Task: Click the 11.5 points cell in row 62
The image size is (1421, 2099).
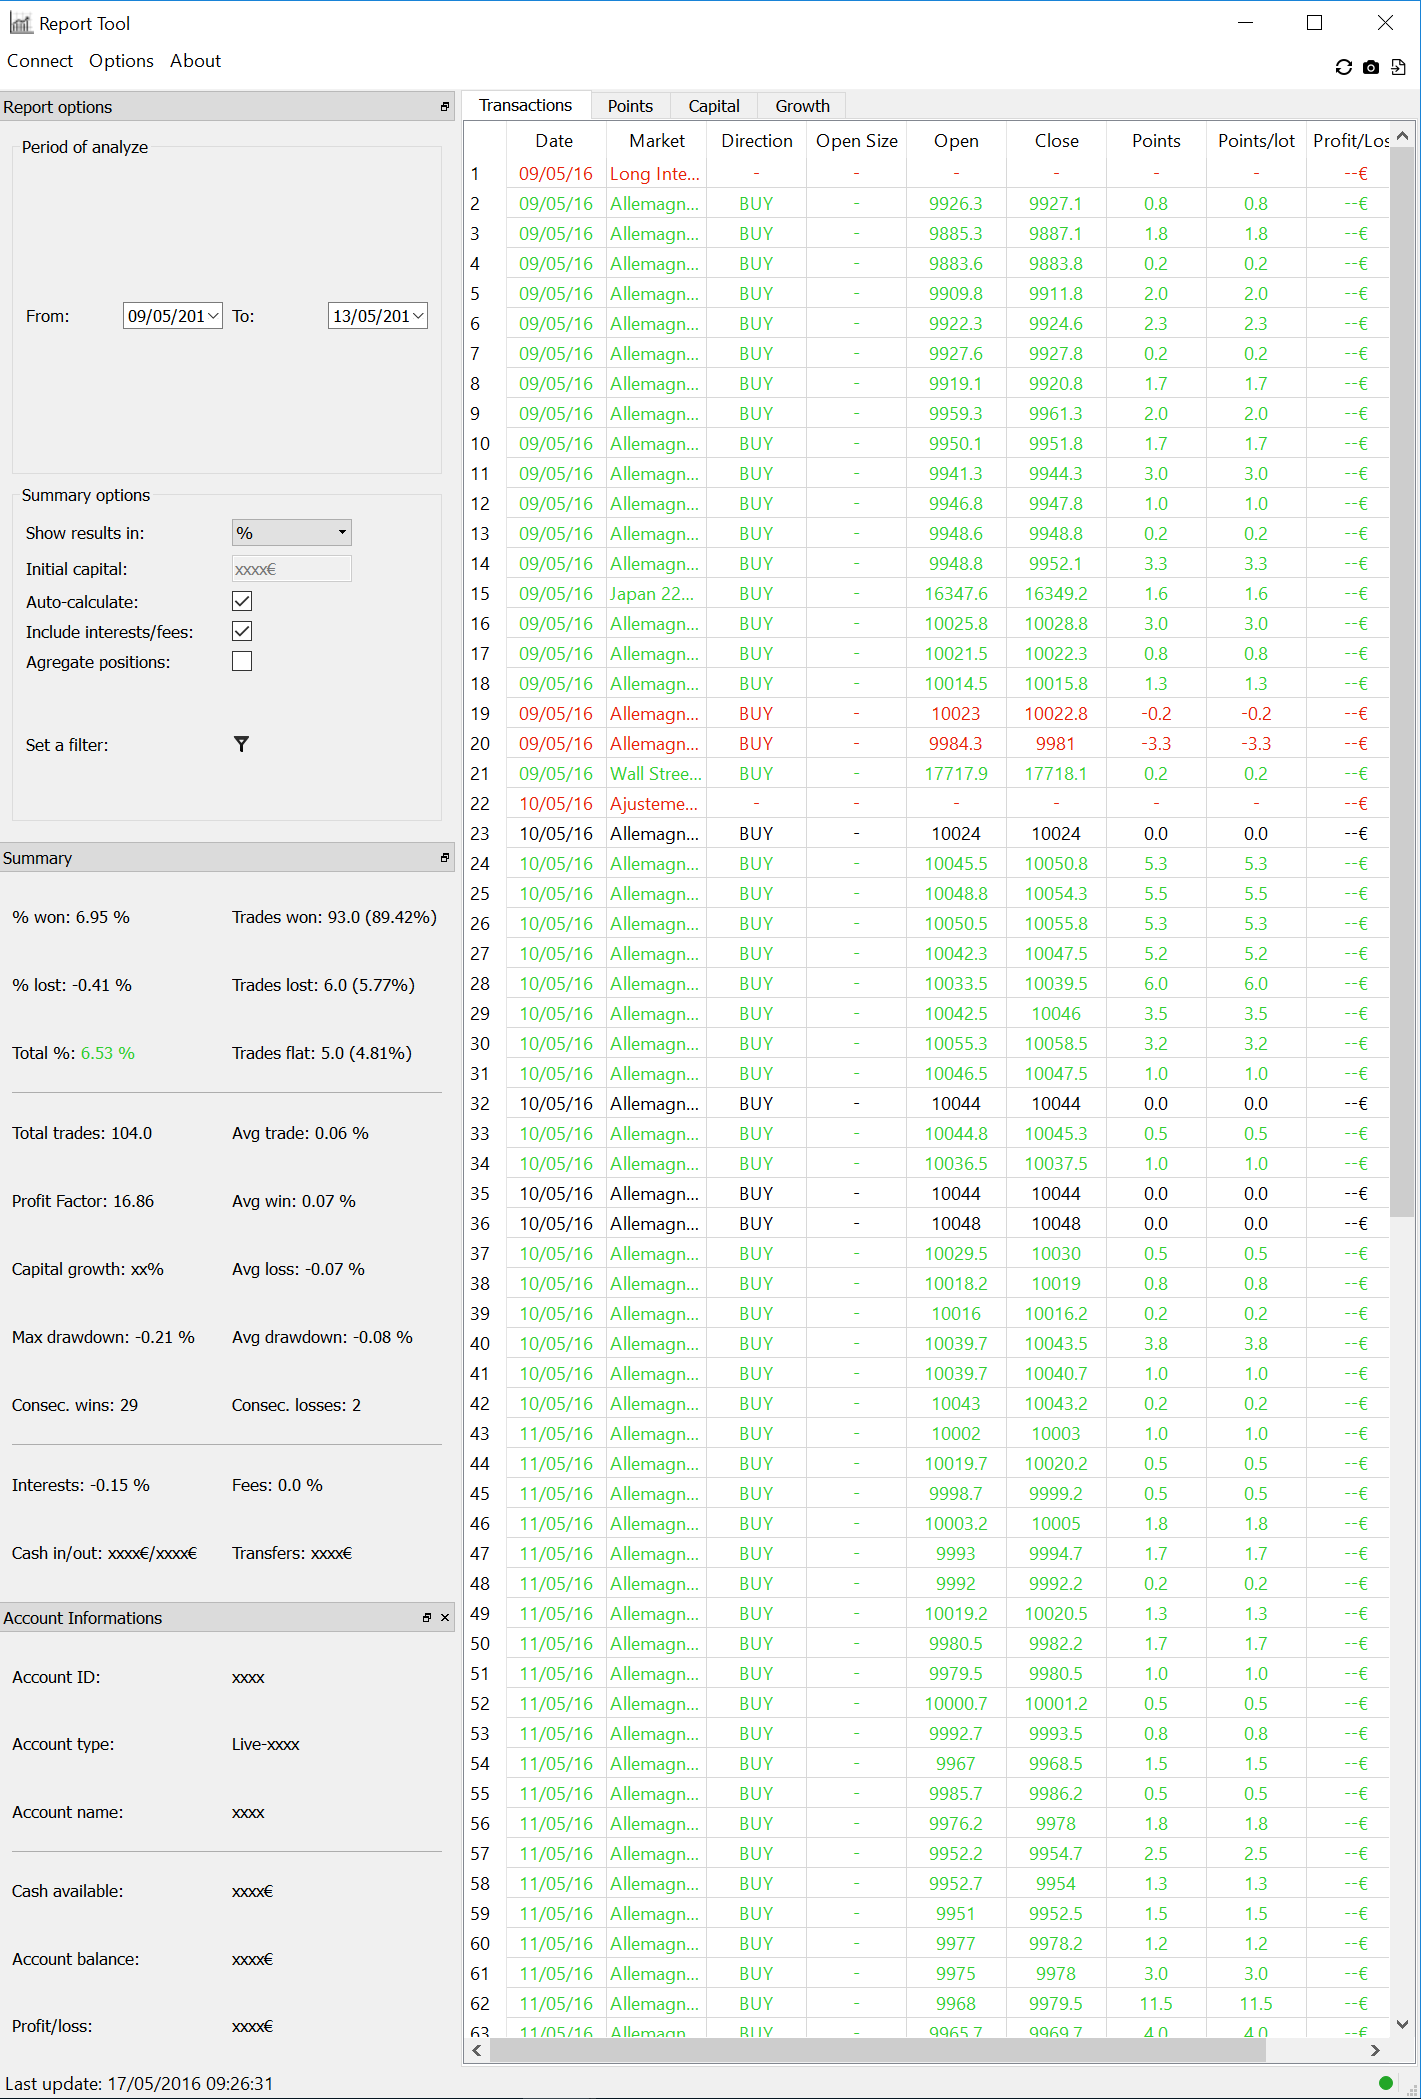Action: click(x=1156, y=2004)
